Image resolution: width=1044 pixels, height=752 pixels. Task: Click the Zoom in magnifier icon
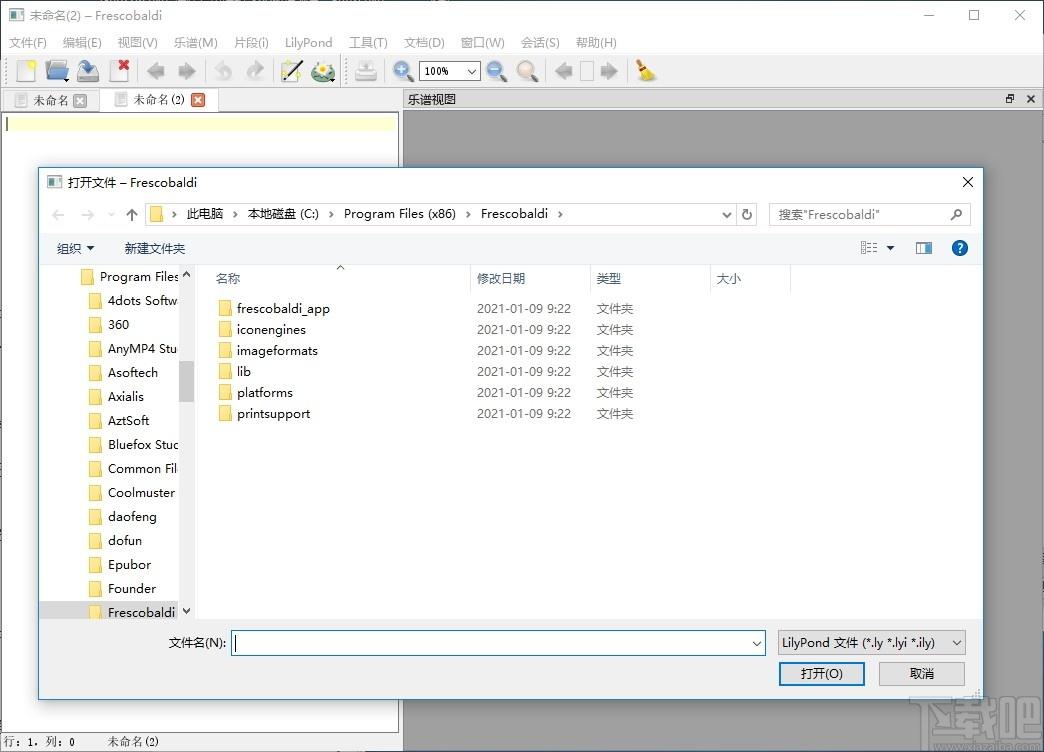click(x=403, y=71)
